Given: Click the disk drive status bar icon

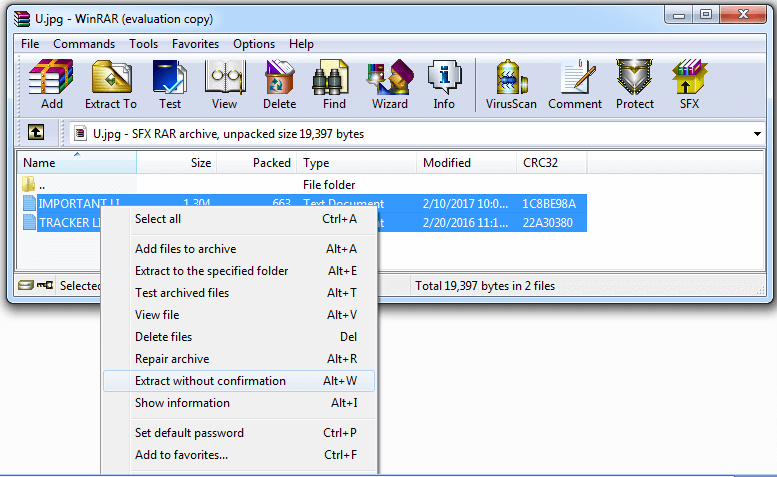Looking at the screenshot, I should click(x=25, y=285).
